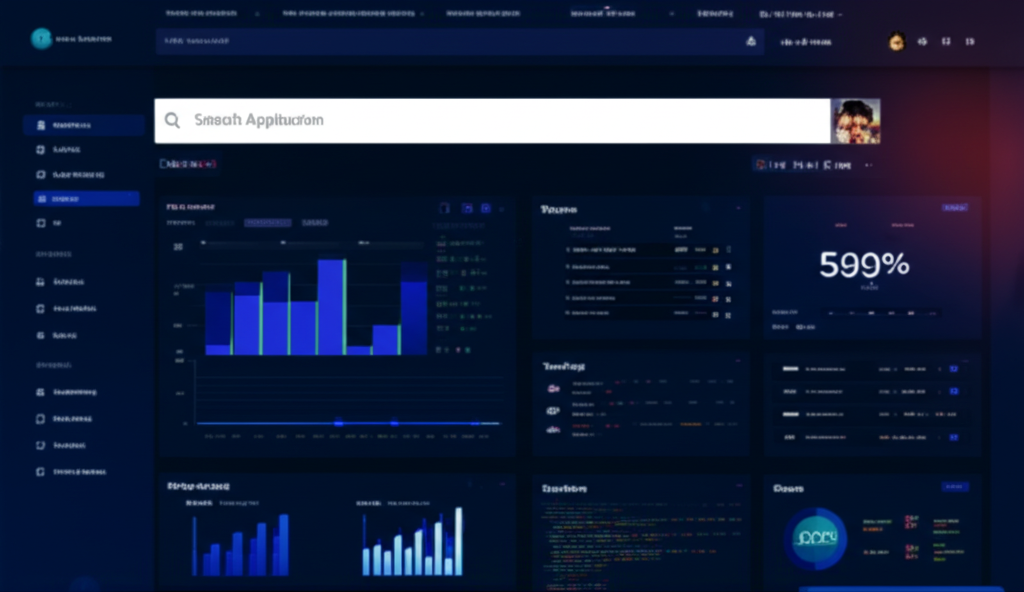Collapse the top-middle table panel with its chevron

click(739, 208)
